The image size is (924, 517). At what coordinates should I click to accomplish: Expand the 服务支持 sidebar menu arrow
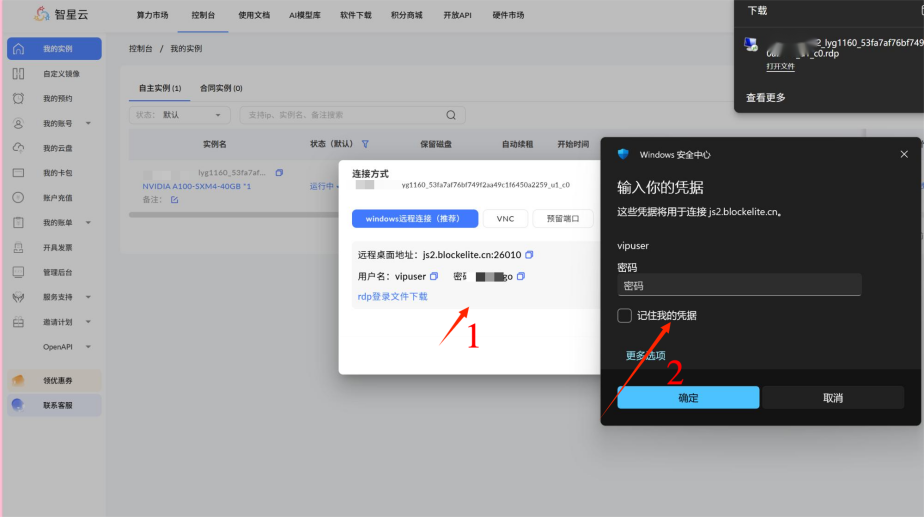[88, 297]
